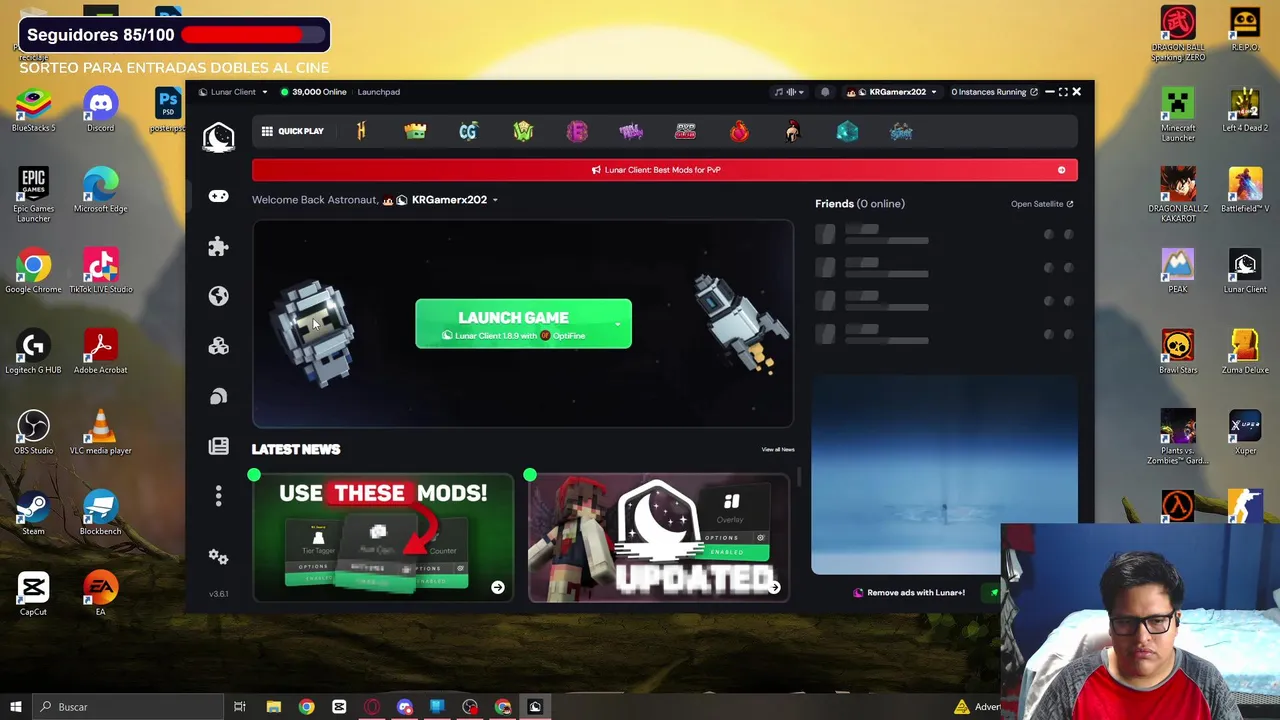Open the teal cube server icon
The height and width of the screenshot is (720, 1280).
click(847, 131)
